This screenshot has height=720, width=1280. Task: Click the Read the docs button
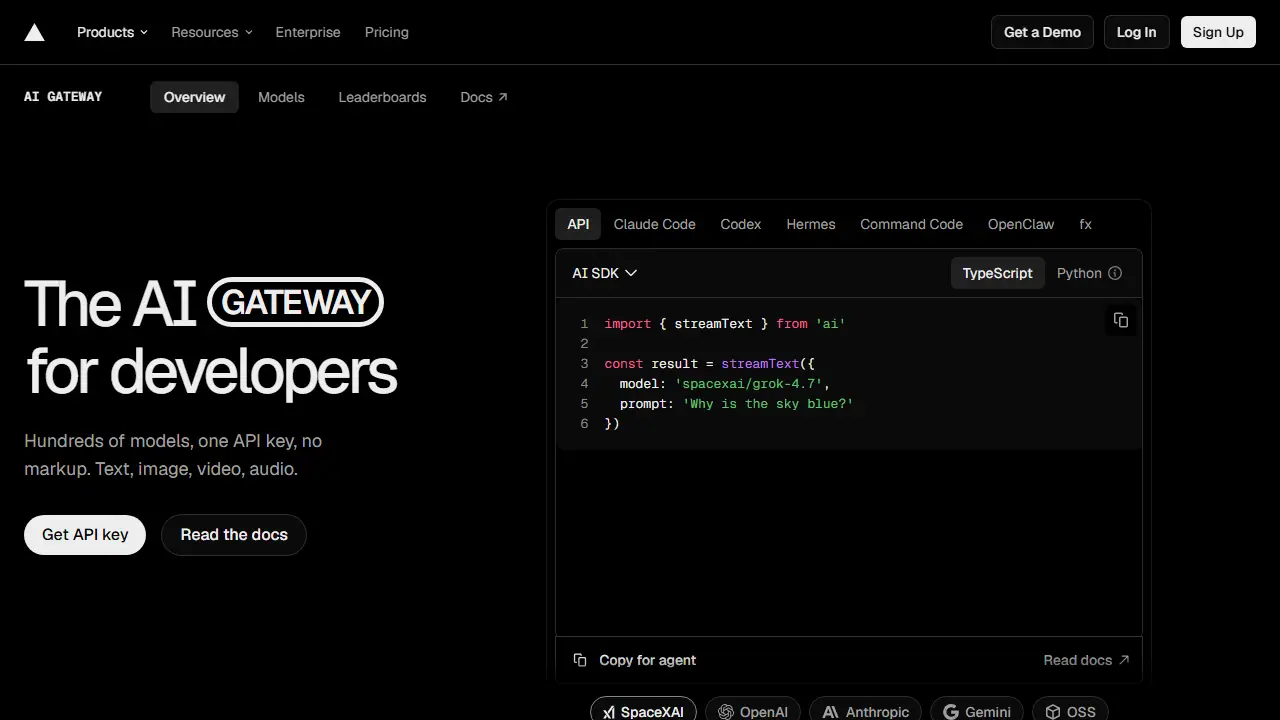(x=234, y=535)
